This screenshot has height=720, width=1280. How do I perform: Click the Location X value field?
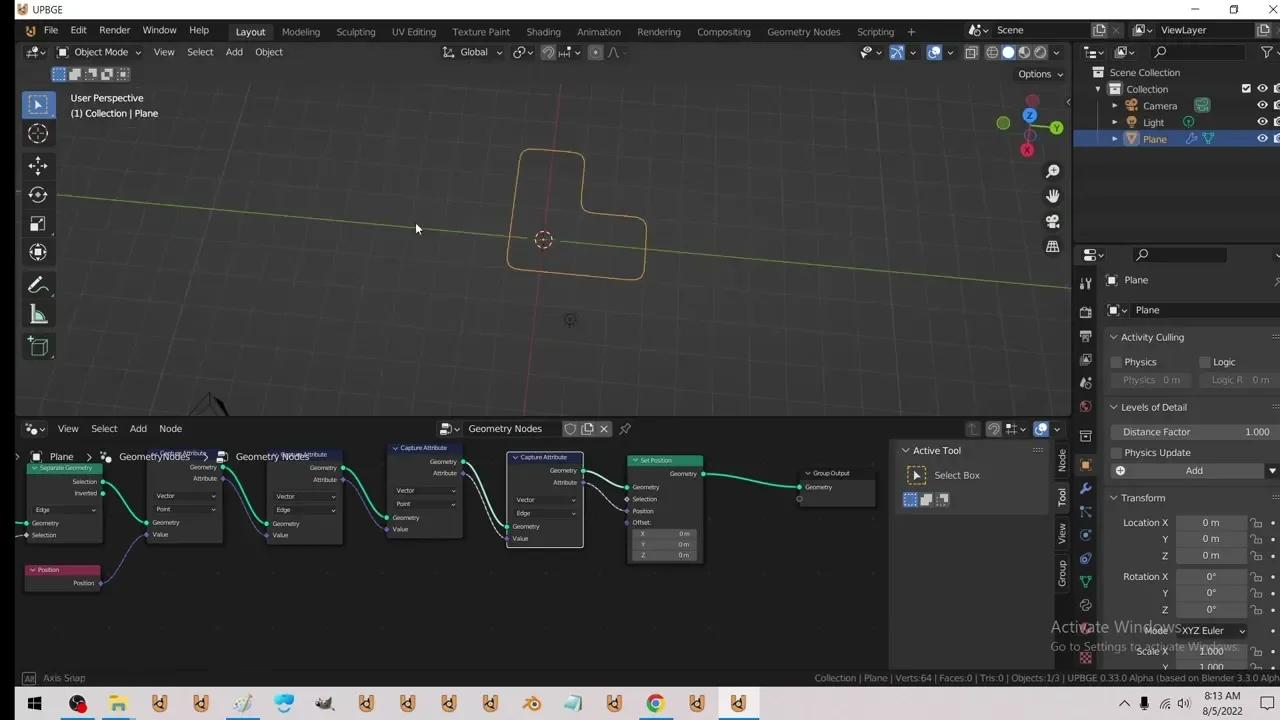point(1211,522)
